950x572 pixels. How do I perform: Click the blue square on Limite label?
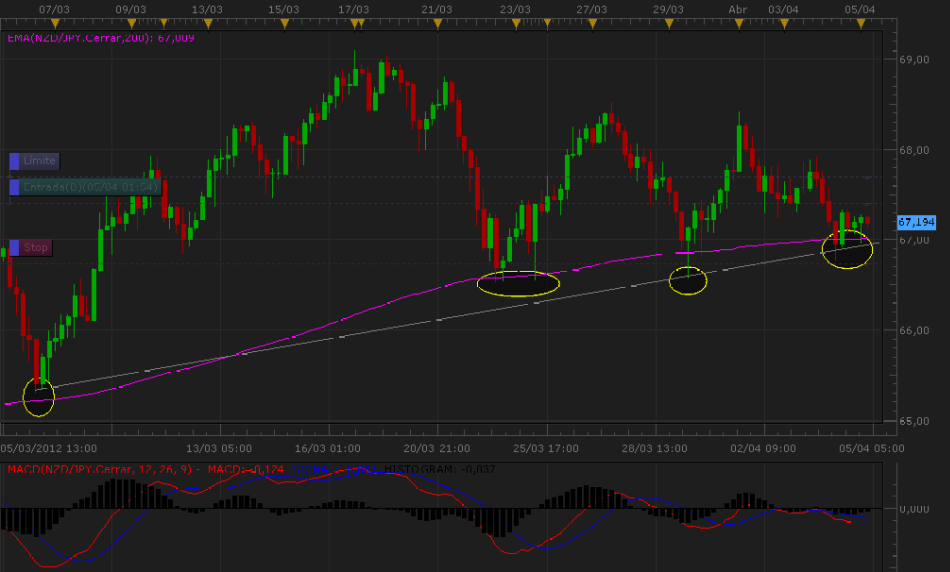pyautogui.click(x=15, y=161)
